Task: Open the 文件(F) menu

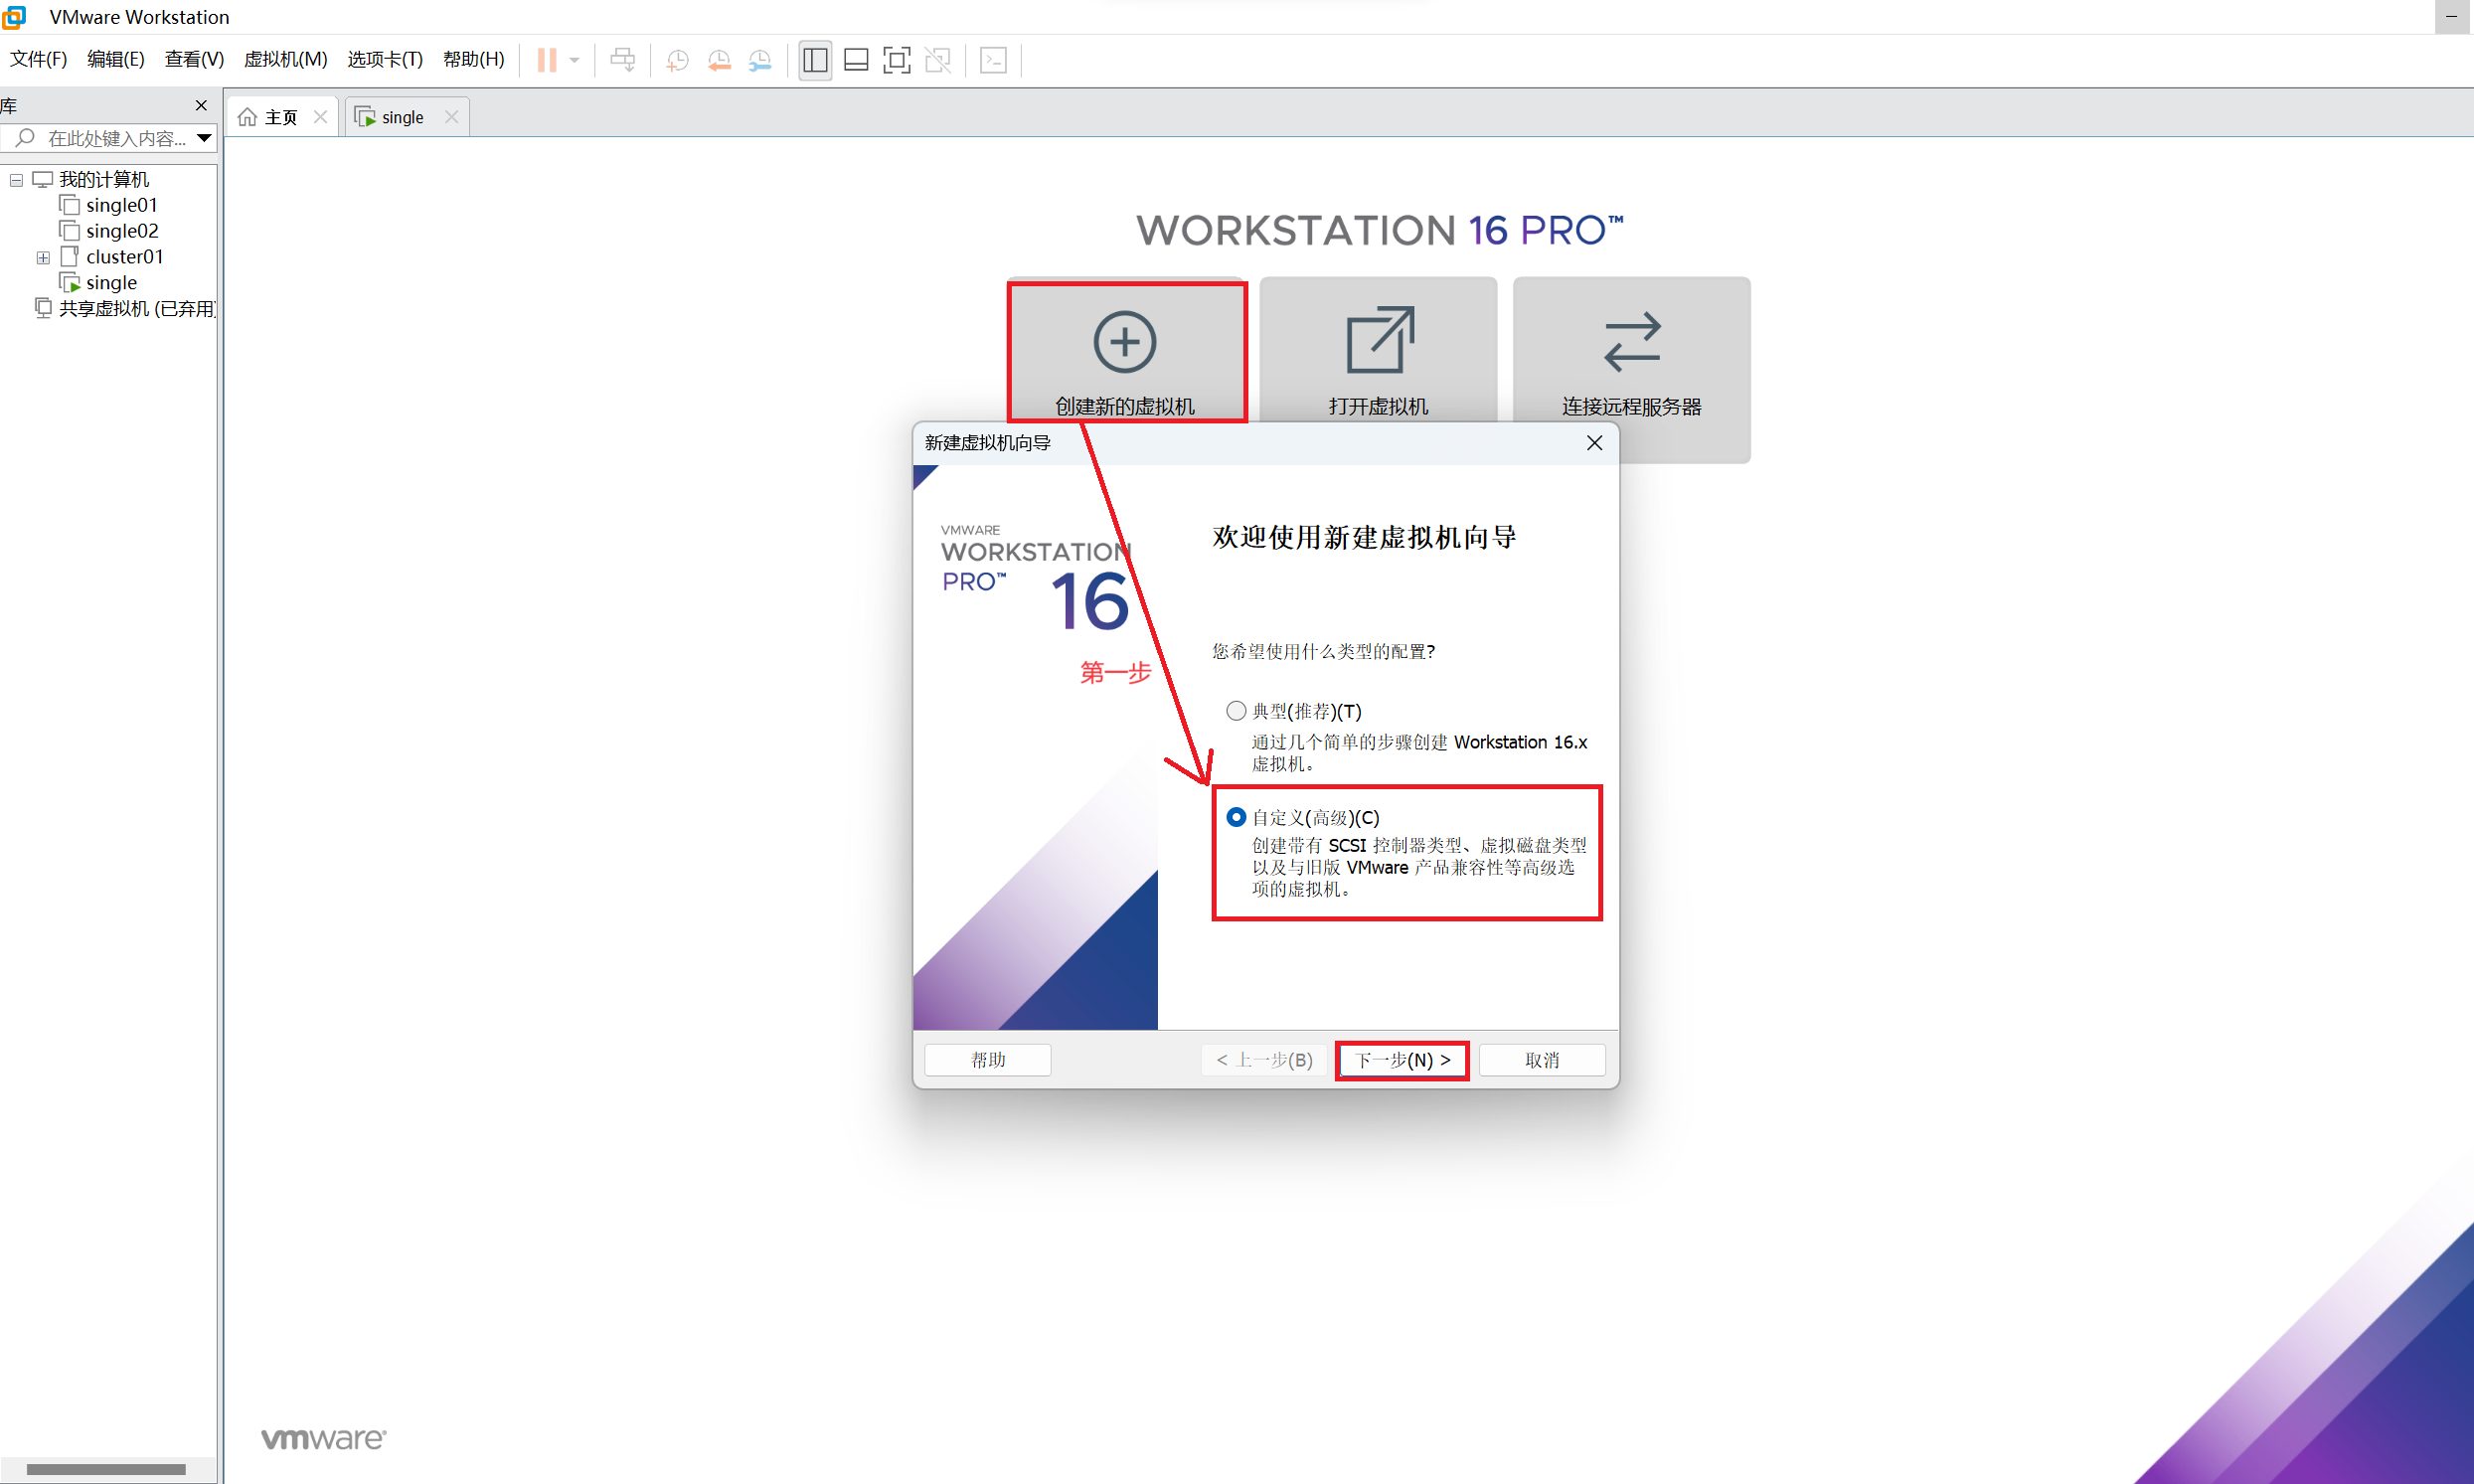Action: [38, 59]
